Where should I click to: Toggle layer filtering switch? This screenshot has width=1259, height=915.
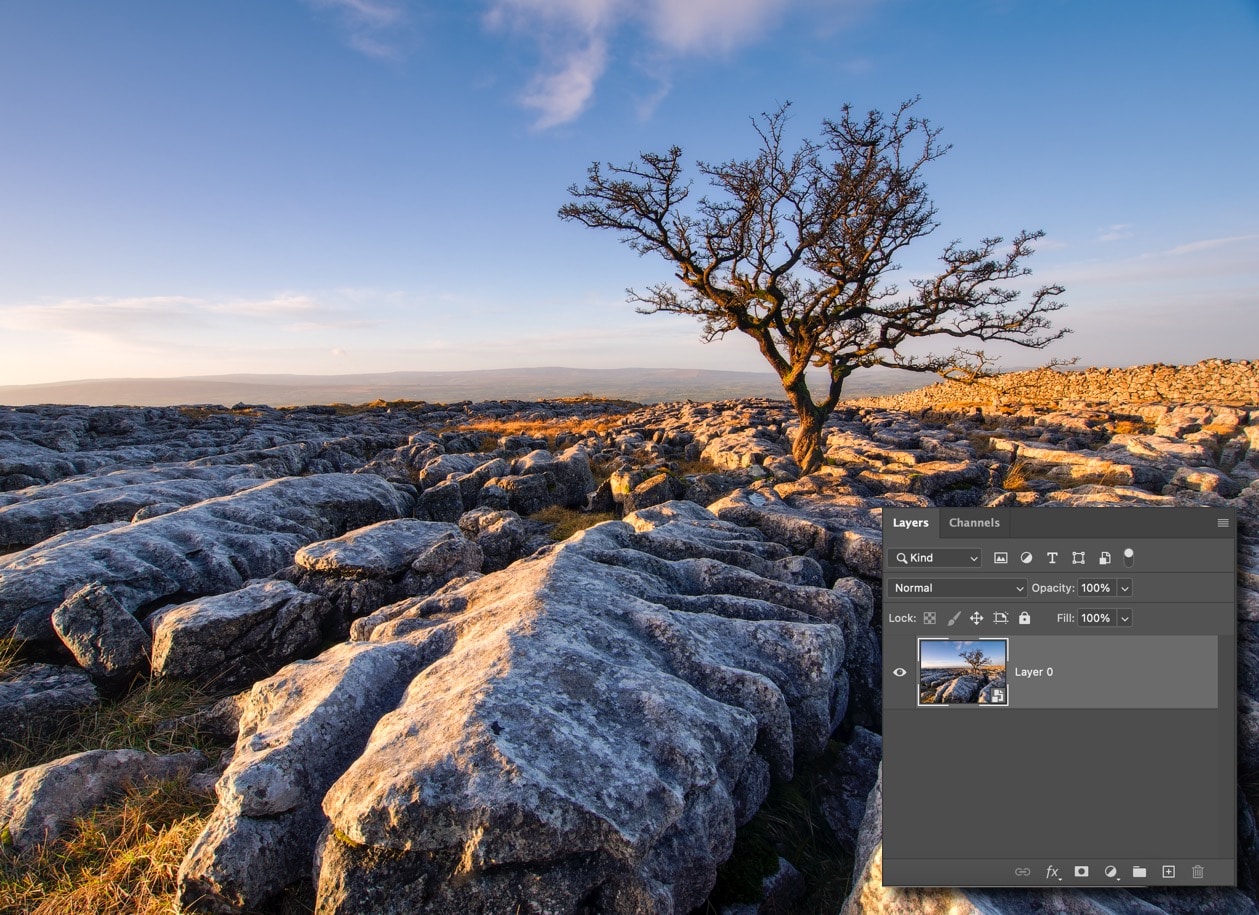tap(1129, 557)
